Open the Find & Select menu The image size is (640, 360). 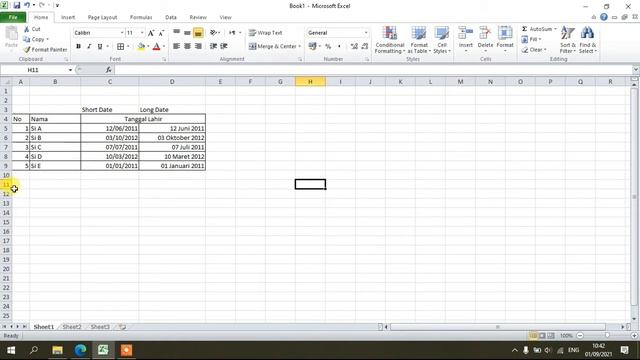pos(588,40)
